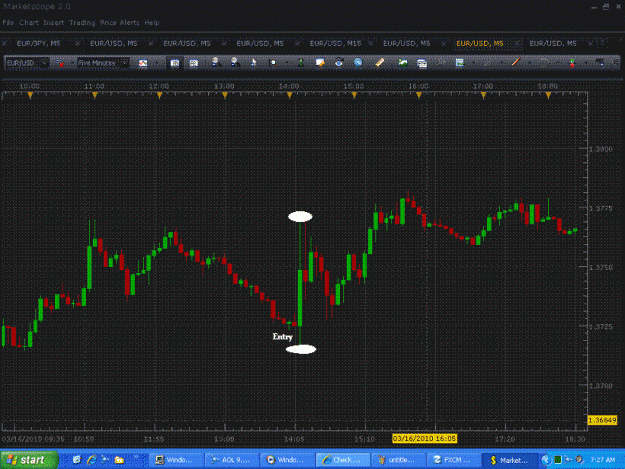Select the magnifier zoom tool
Viewport: 625px width, 469px height.
tap(273, 63)
